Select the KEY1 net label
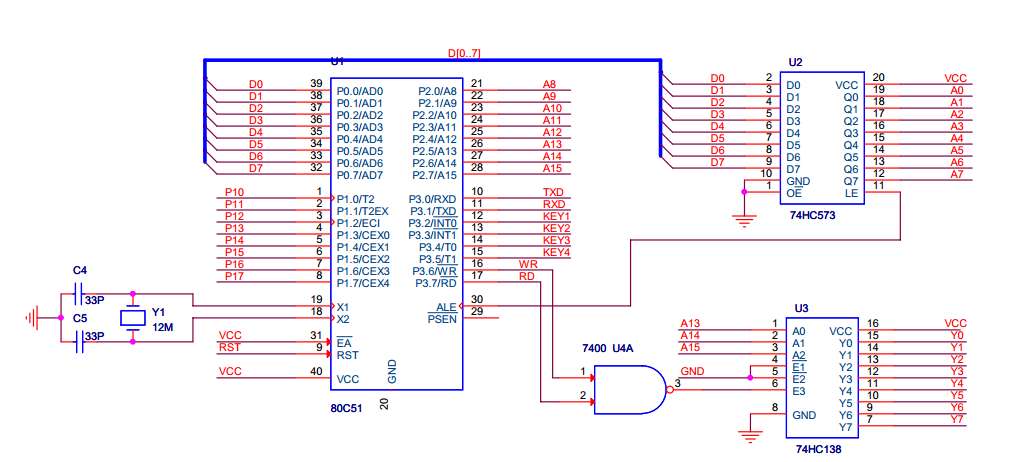This screenshot has width=1012, height=462. [x=556, y=216]
